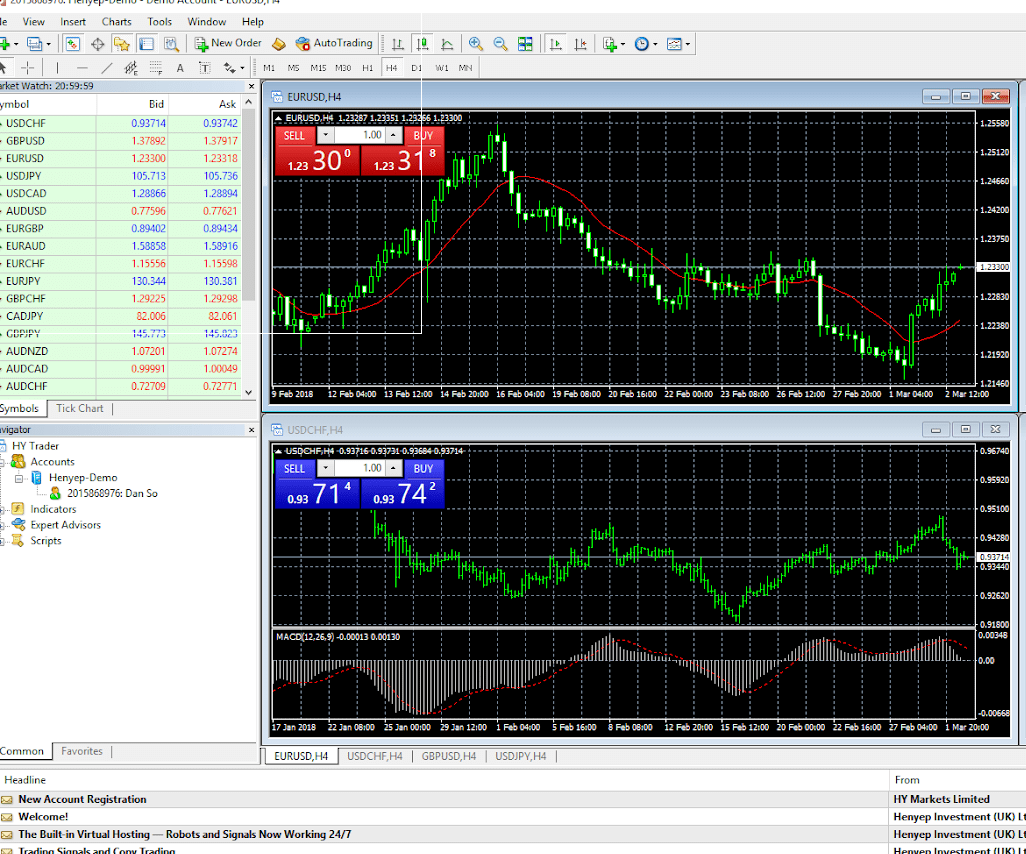Toggle AutoTrading on the toolbar
The image size is (1026, 854).
click(x=334, y=43)
